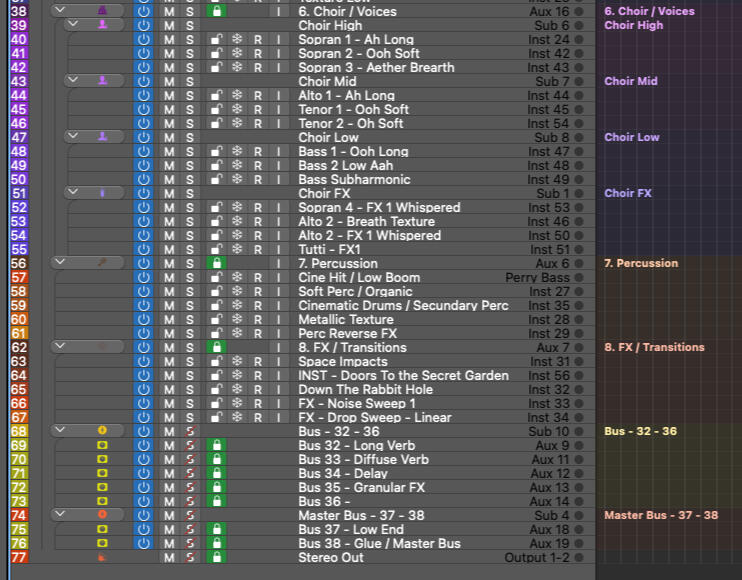Click green lock on 7. Percussion track
The height and width of the screenshot is (580, 742).
(x=216, y=264)
